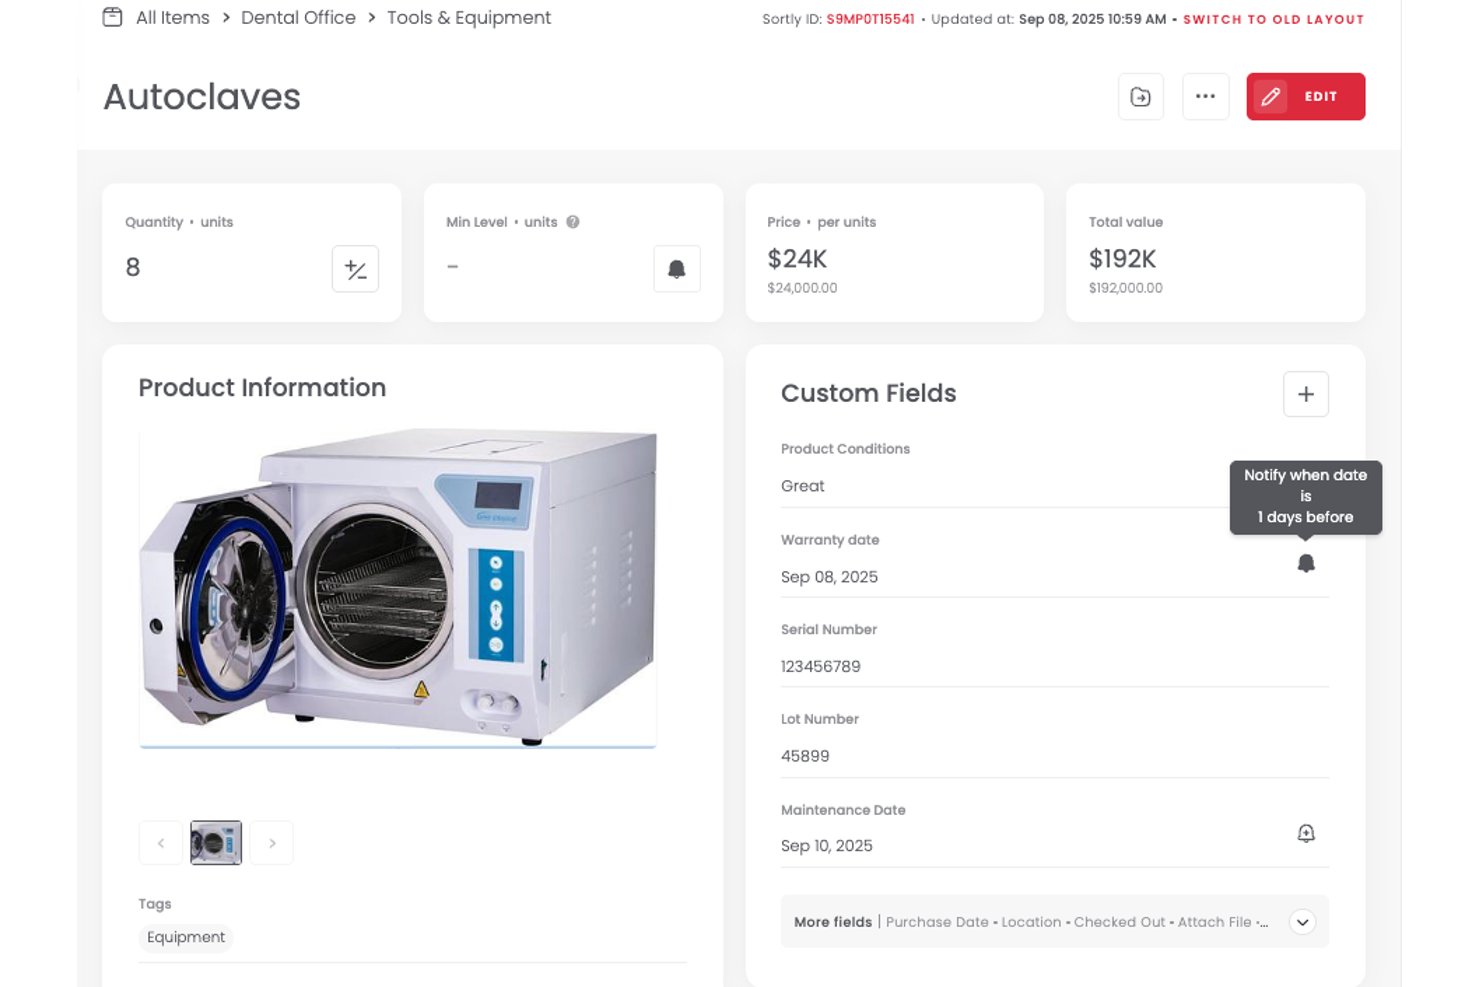Show the next product image
The image size is (1480, 987).
pyautogui.click(x=272, y=843)
